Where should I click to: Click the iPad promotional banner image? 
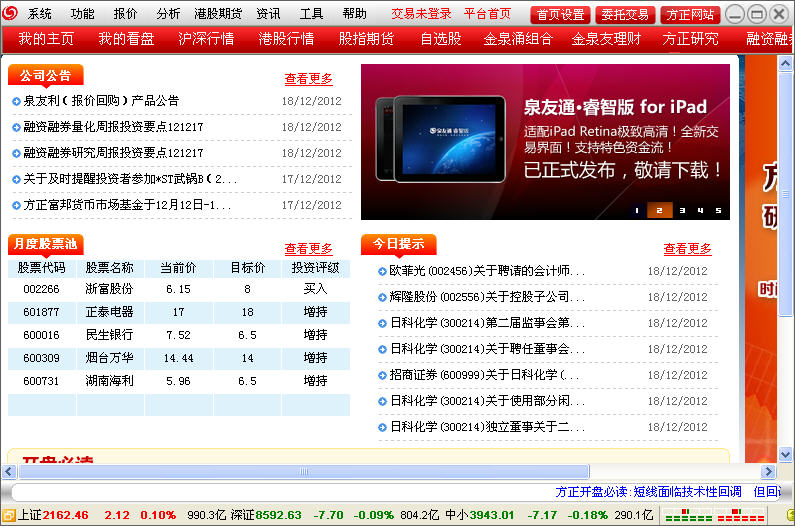point(545,142)
